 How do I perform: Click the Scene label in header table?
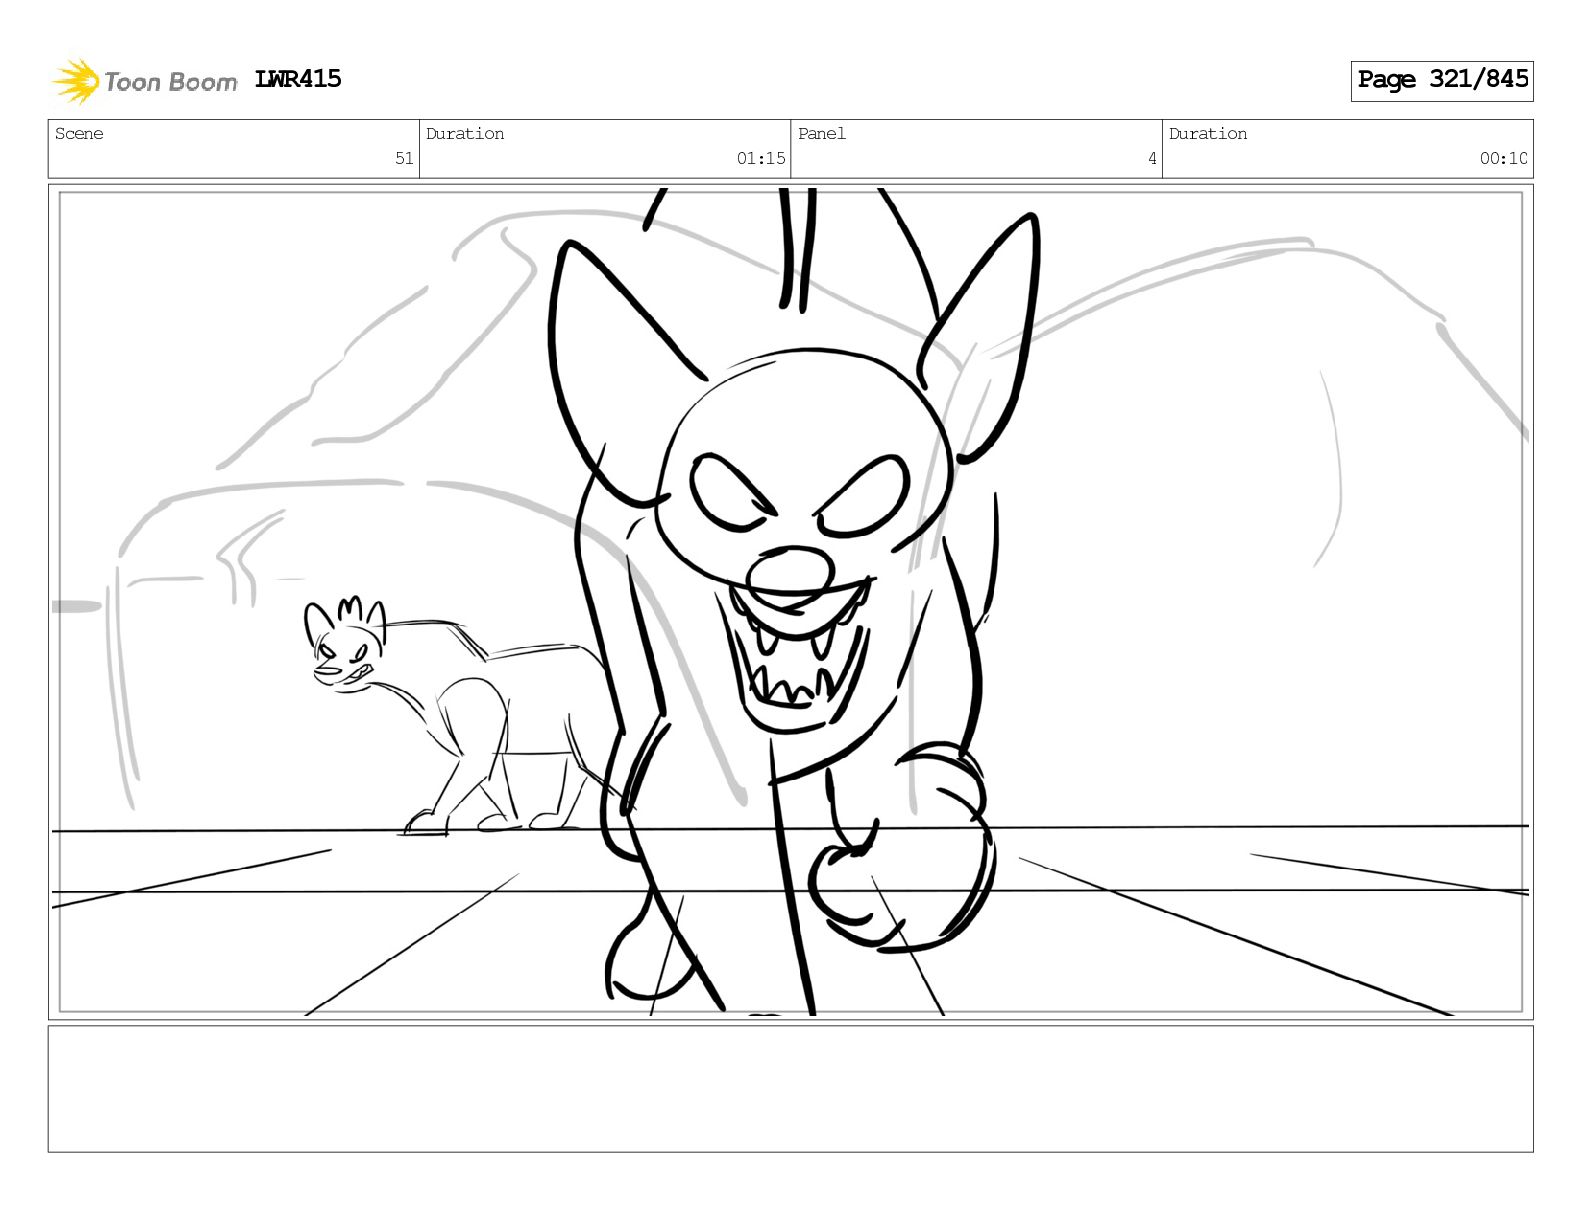(79, 134)
